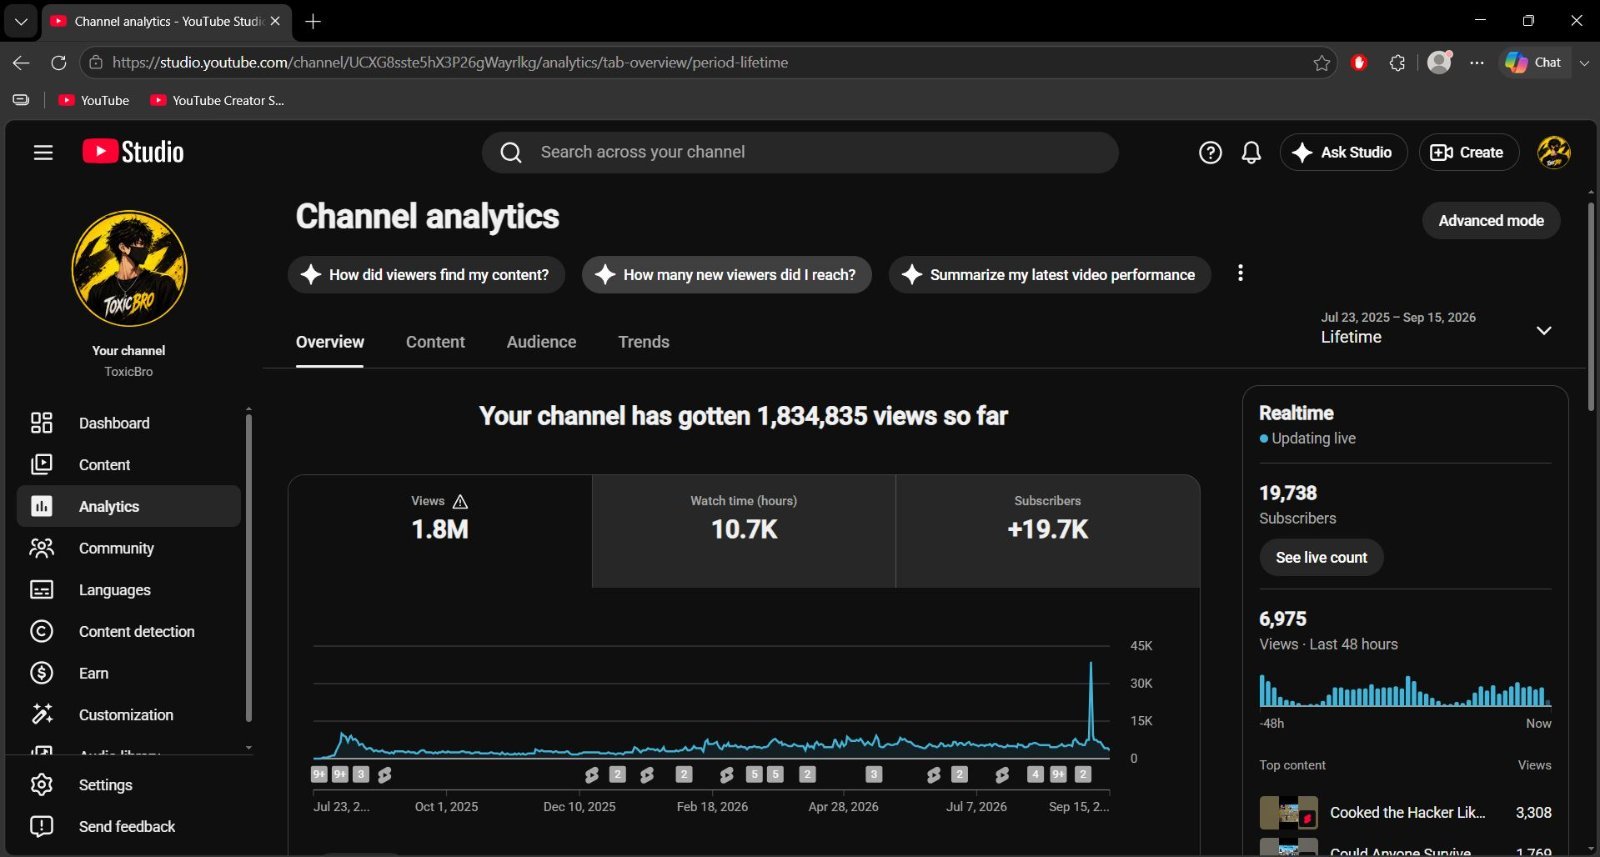Open the browser Settings and more ellipsis
1600x857 pixels.
click(1477, 63)
